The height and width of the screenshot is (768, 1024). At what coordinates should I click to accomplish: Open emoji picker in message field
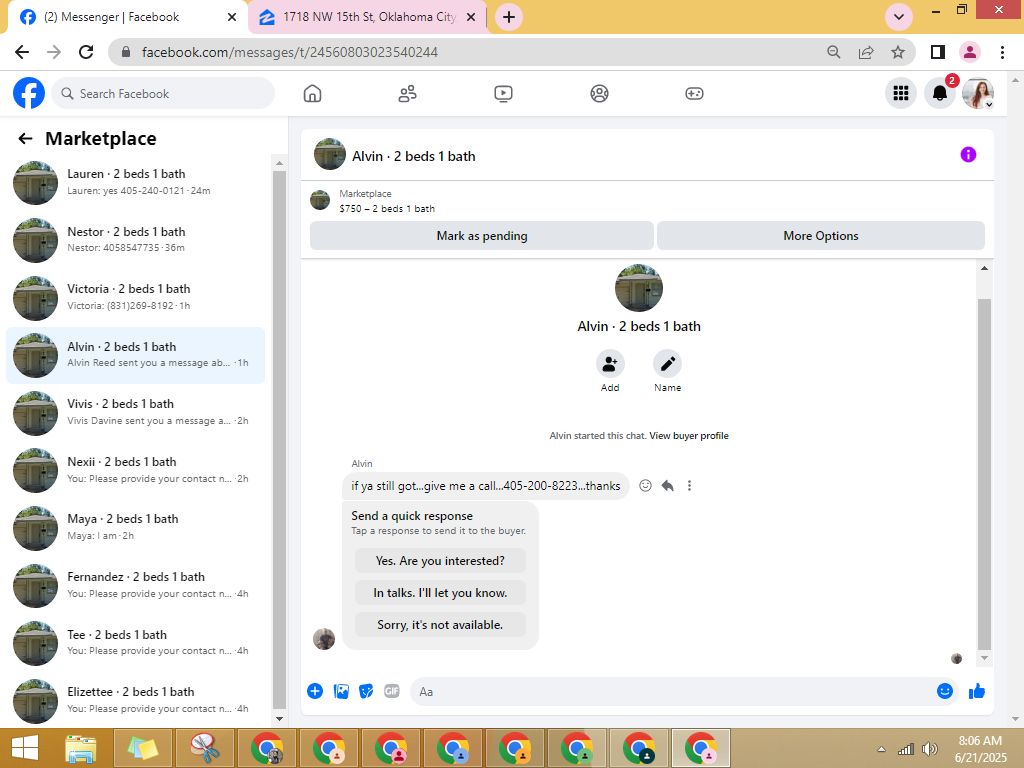pyautogui.click(x=944, y=691)
